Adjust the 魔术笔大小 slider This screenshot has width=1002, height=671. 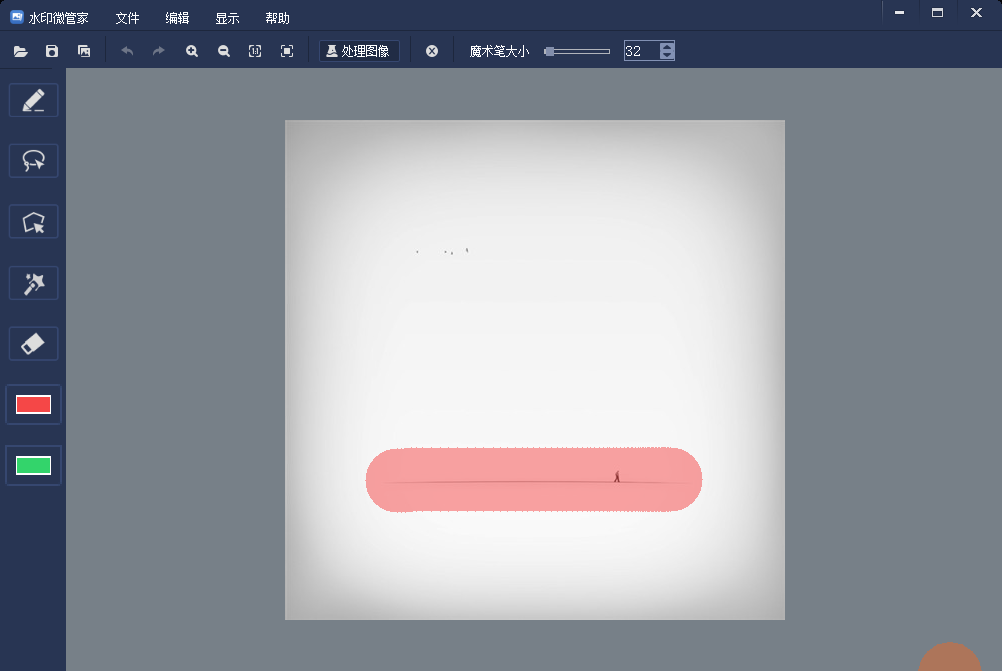click(x=577, y=51)
